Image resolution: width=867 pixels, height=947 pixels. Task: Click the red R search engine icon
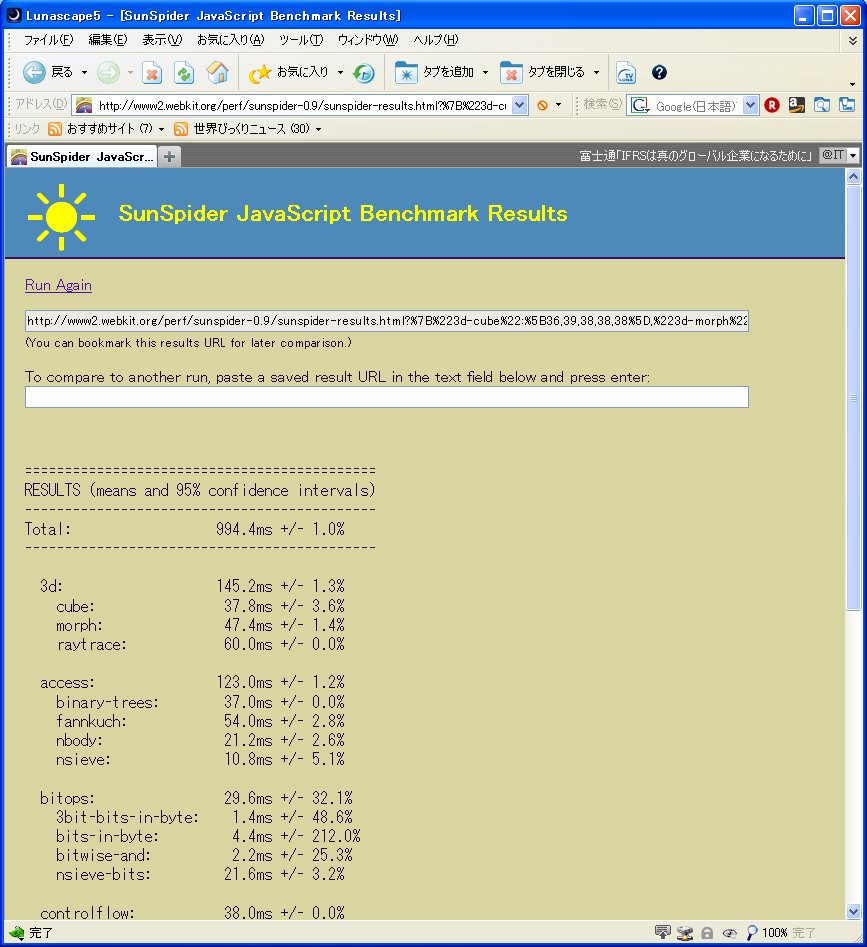pyautogui.click(x=772, y=105)
